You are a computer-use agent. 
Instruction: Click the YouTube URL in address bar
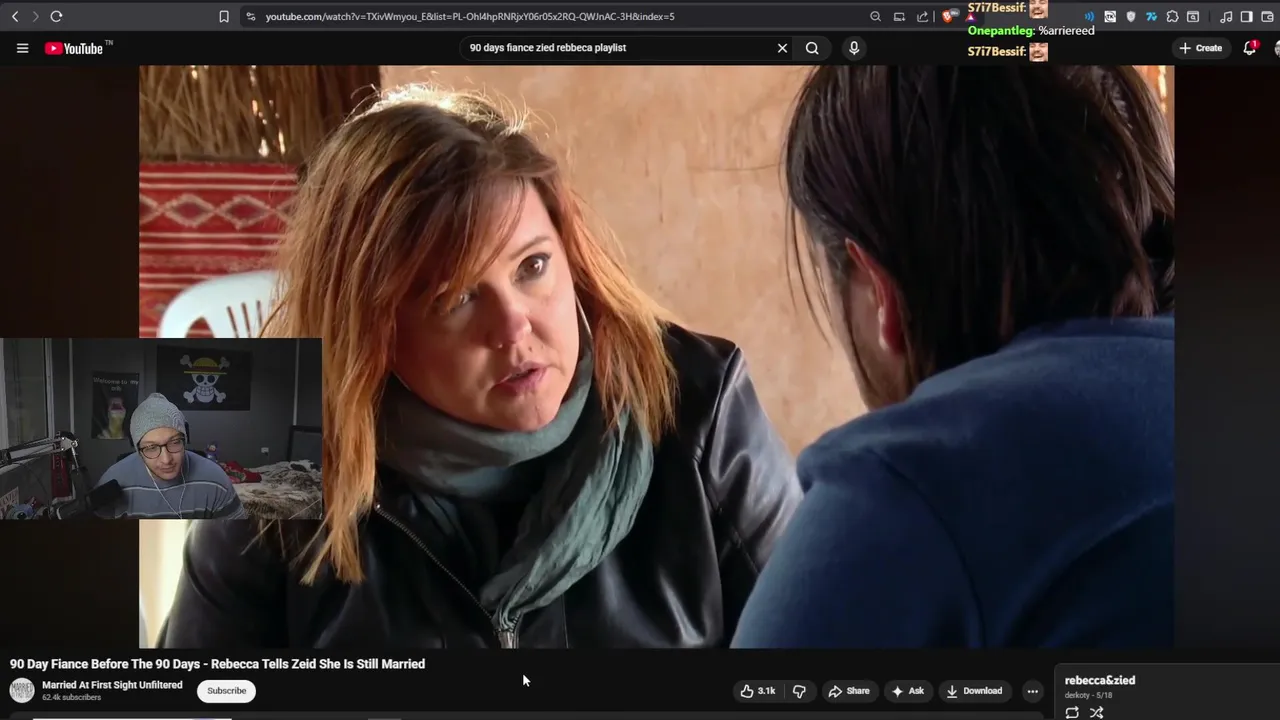(470, 16)
